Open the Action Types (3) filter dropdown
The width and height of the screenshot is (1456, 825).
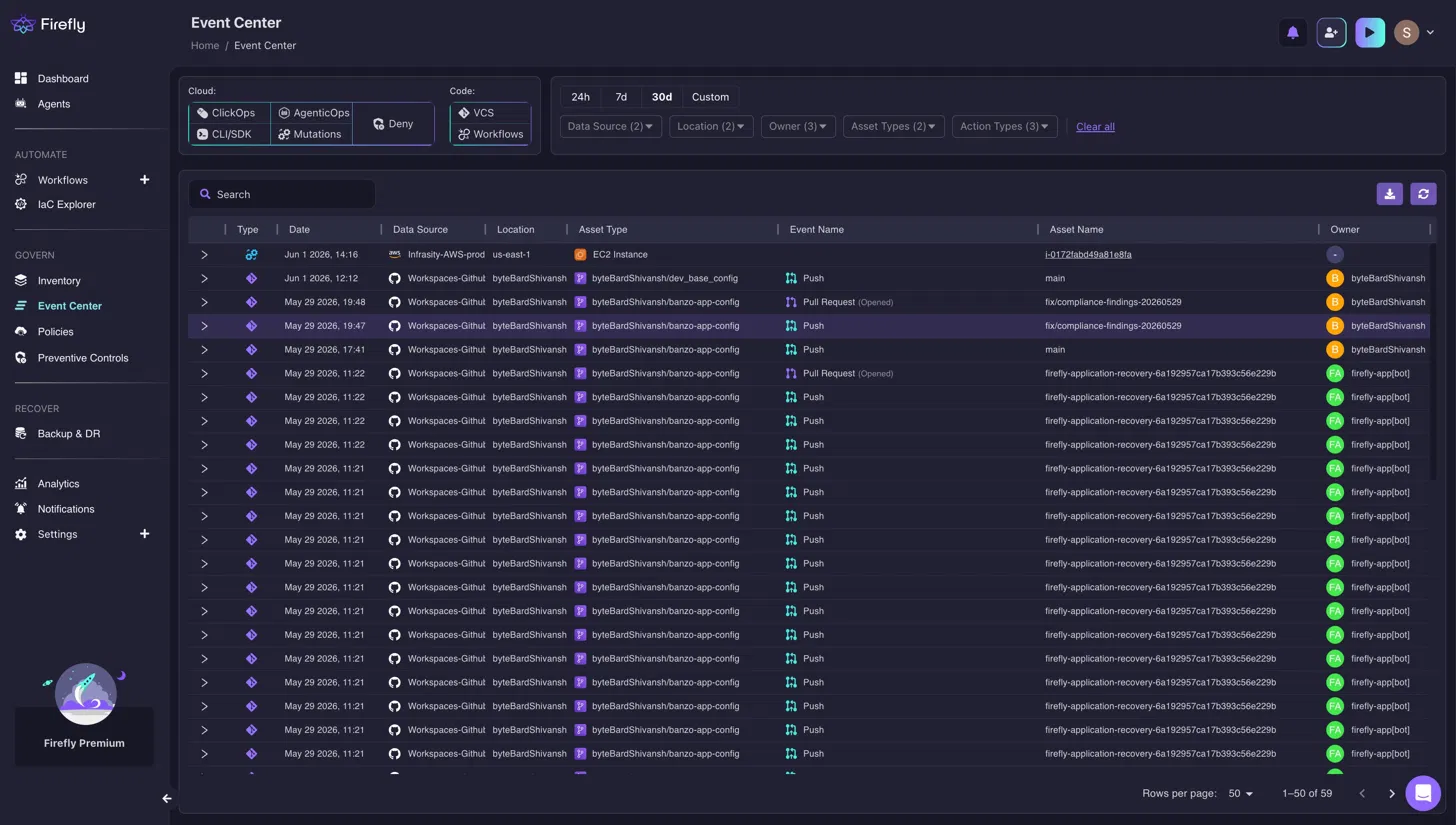pyautogui.click(x=1004, y=126)
